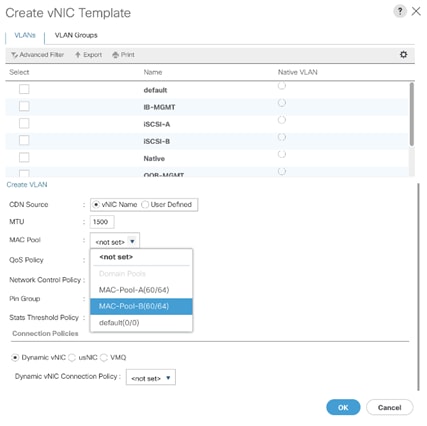
Task: Check the iSCSI-B VLAN checkbox
Action: [x=24, y=140]
